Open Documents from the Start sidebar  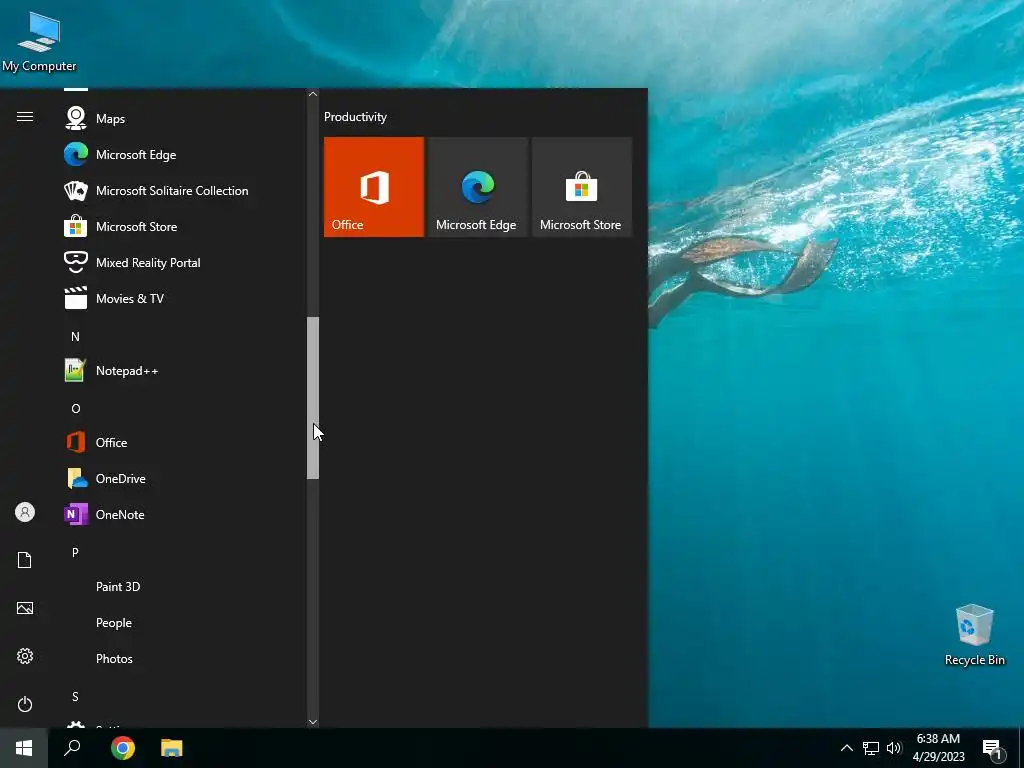[x=25, y=560]
